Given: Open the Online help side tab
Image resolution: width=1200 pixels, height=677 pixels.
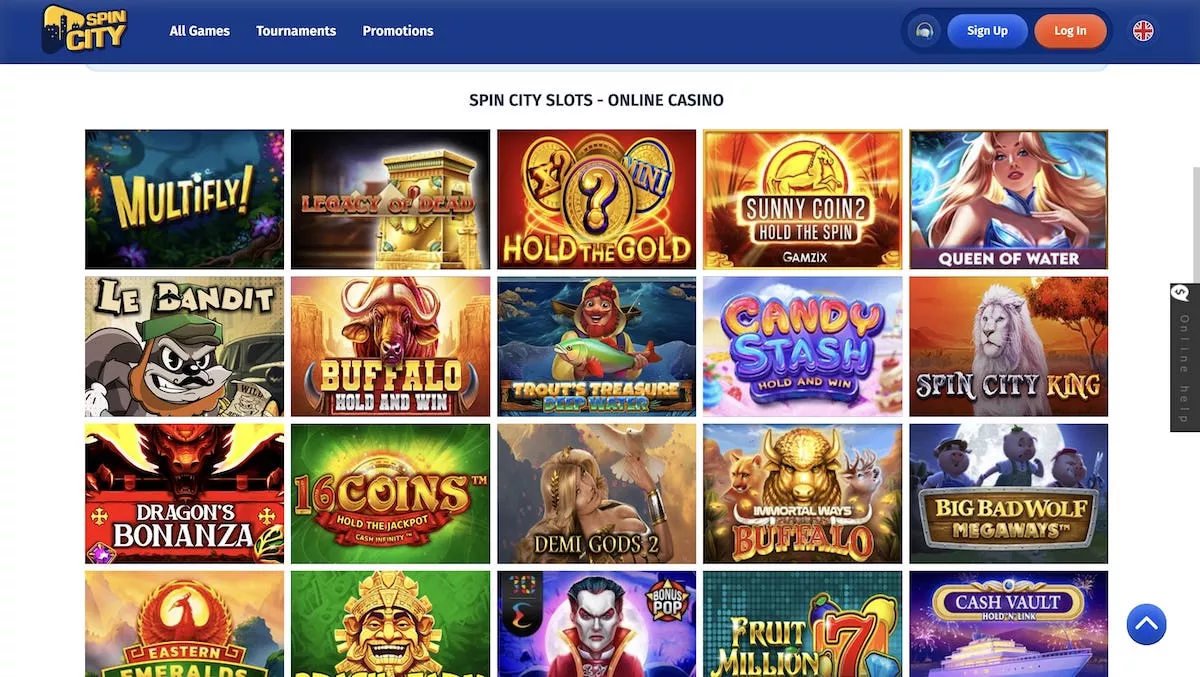Looking at the screenshot, I should pos(1185,357).
